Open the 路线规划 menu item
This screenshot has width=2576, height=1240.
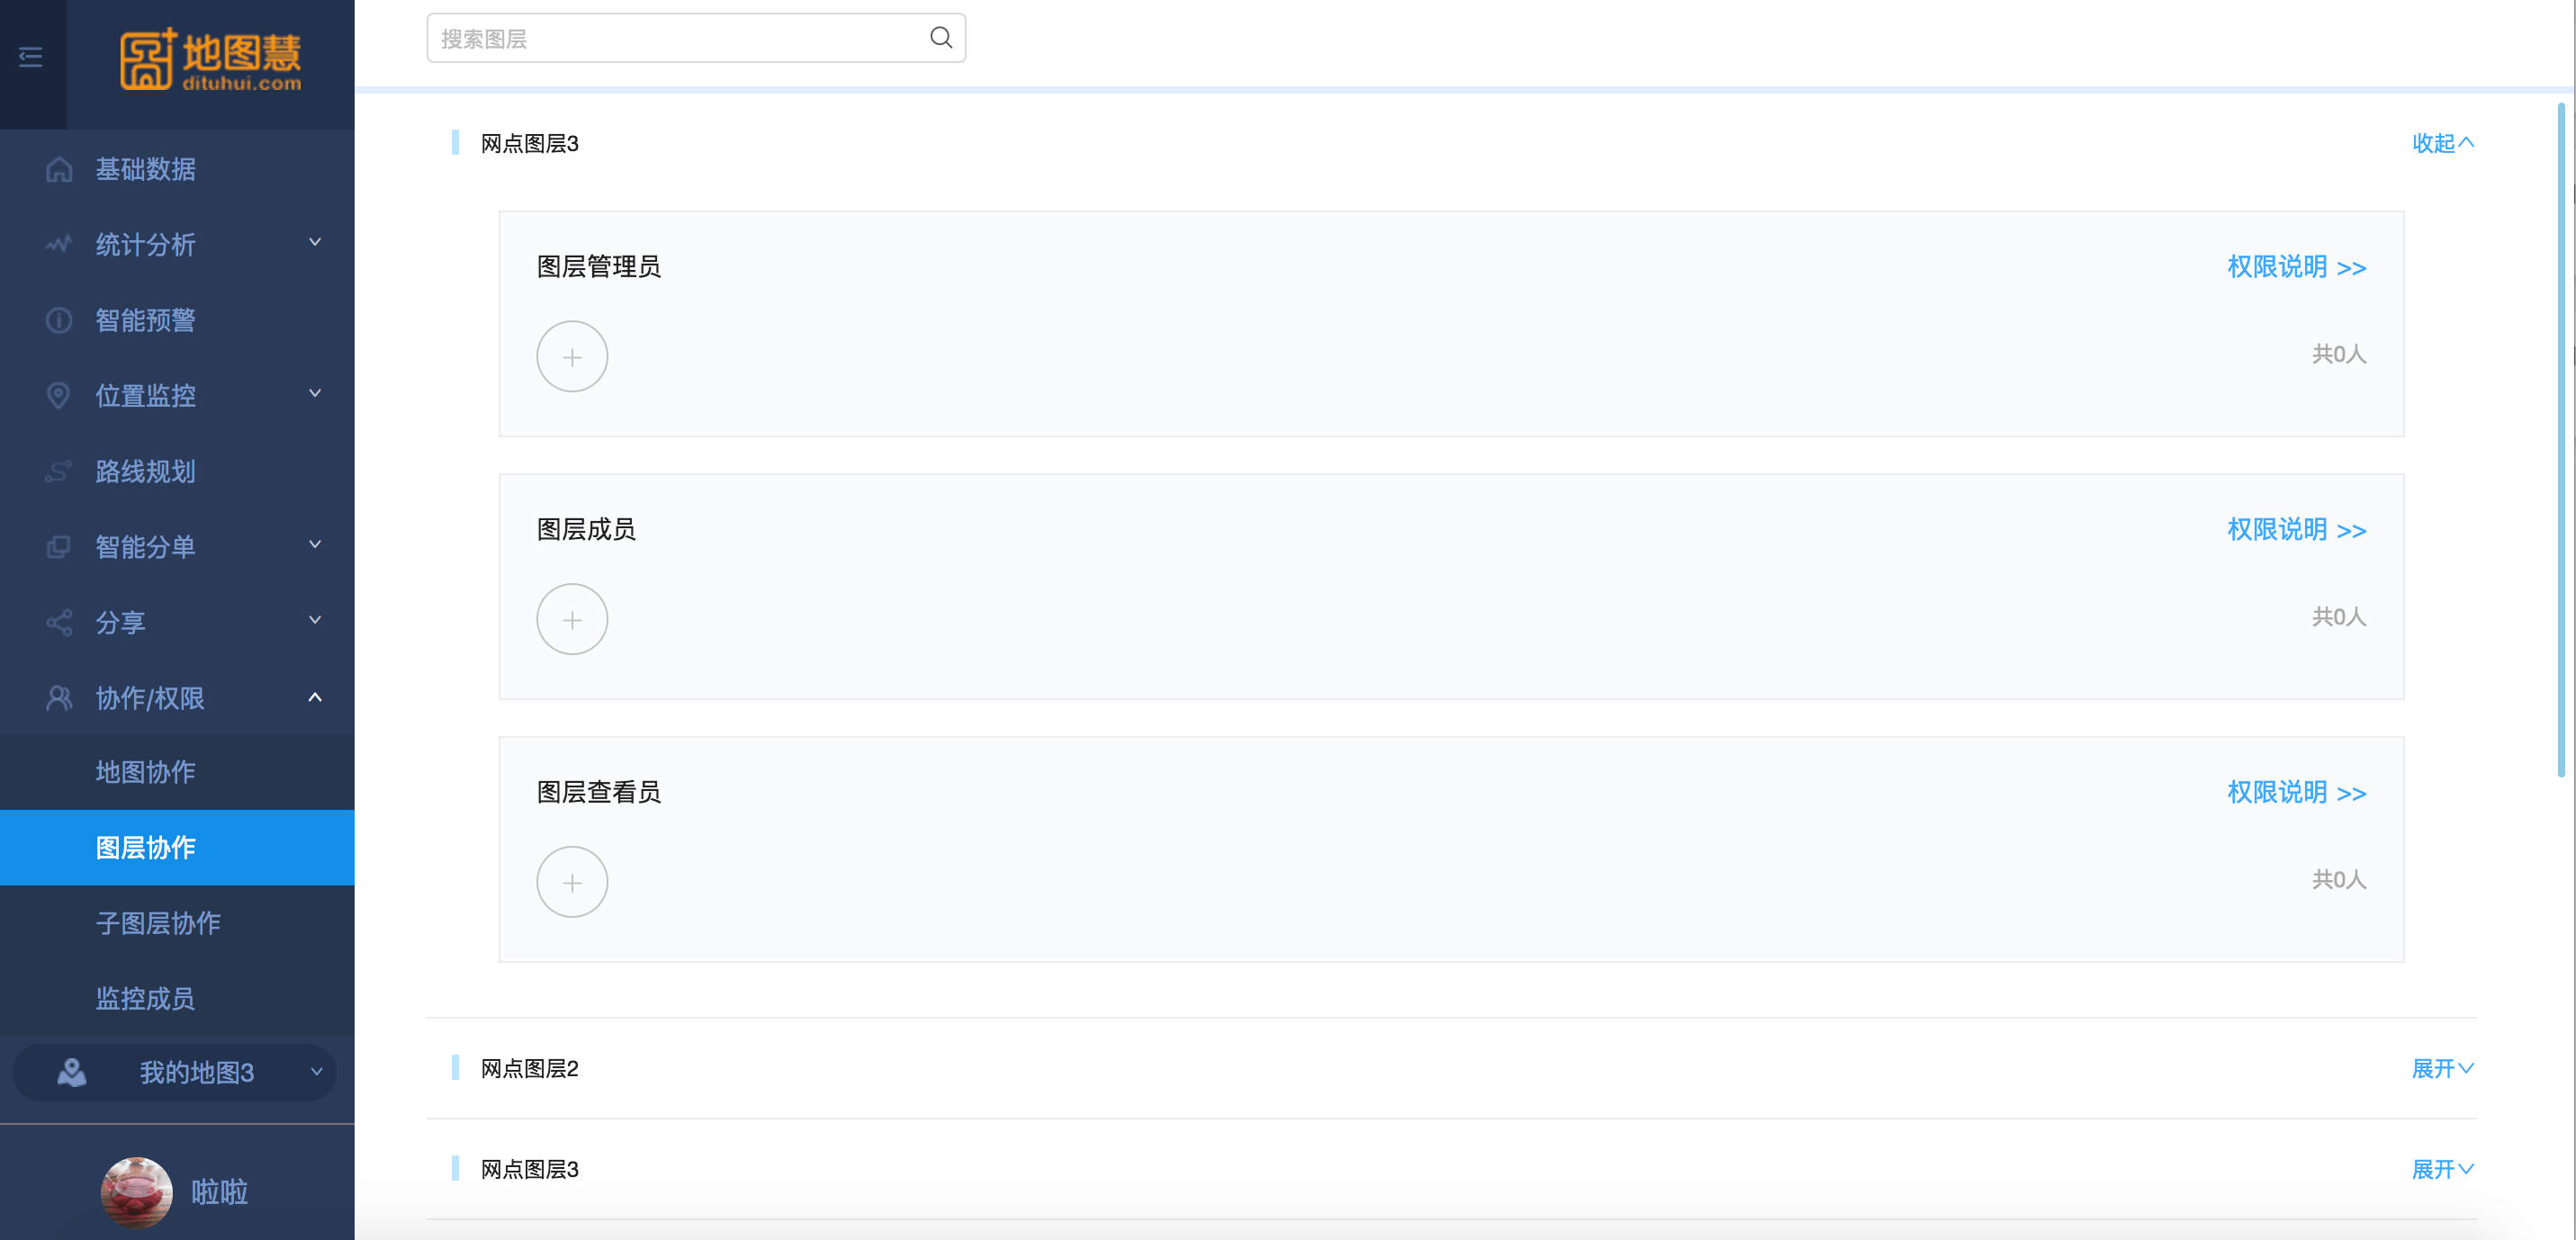[177, 471]
